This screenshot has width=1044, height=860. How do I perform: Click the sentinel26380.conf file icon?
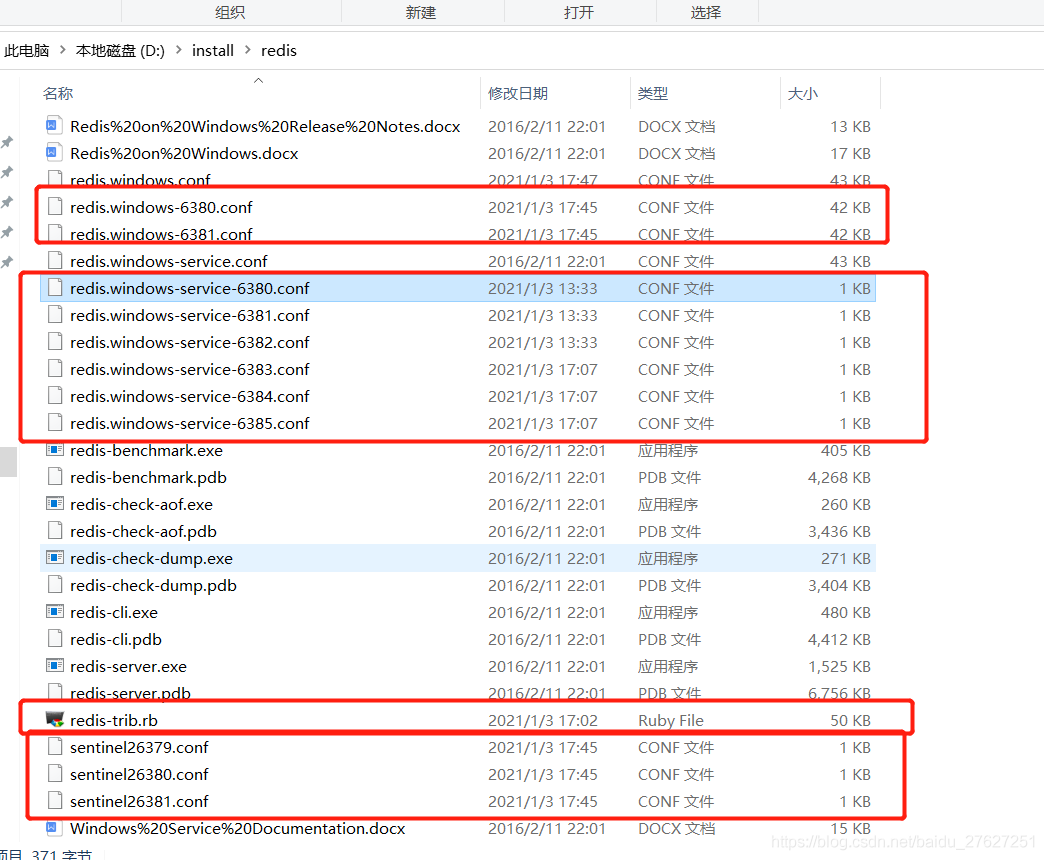point(55,773)
